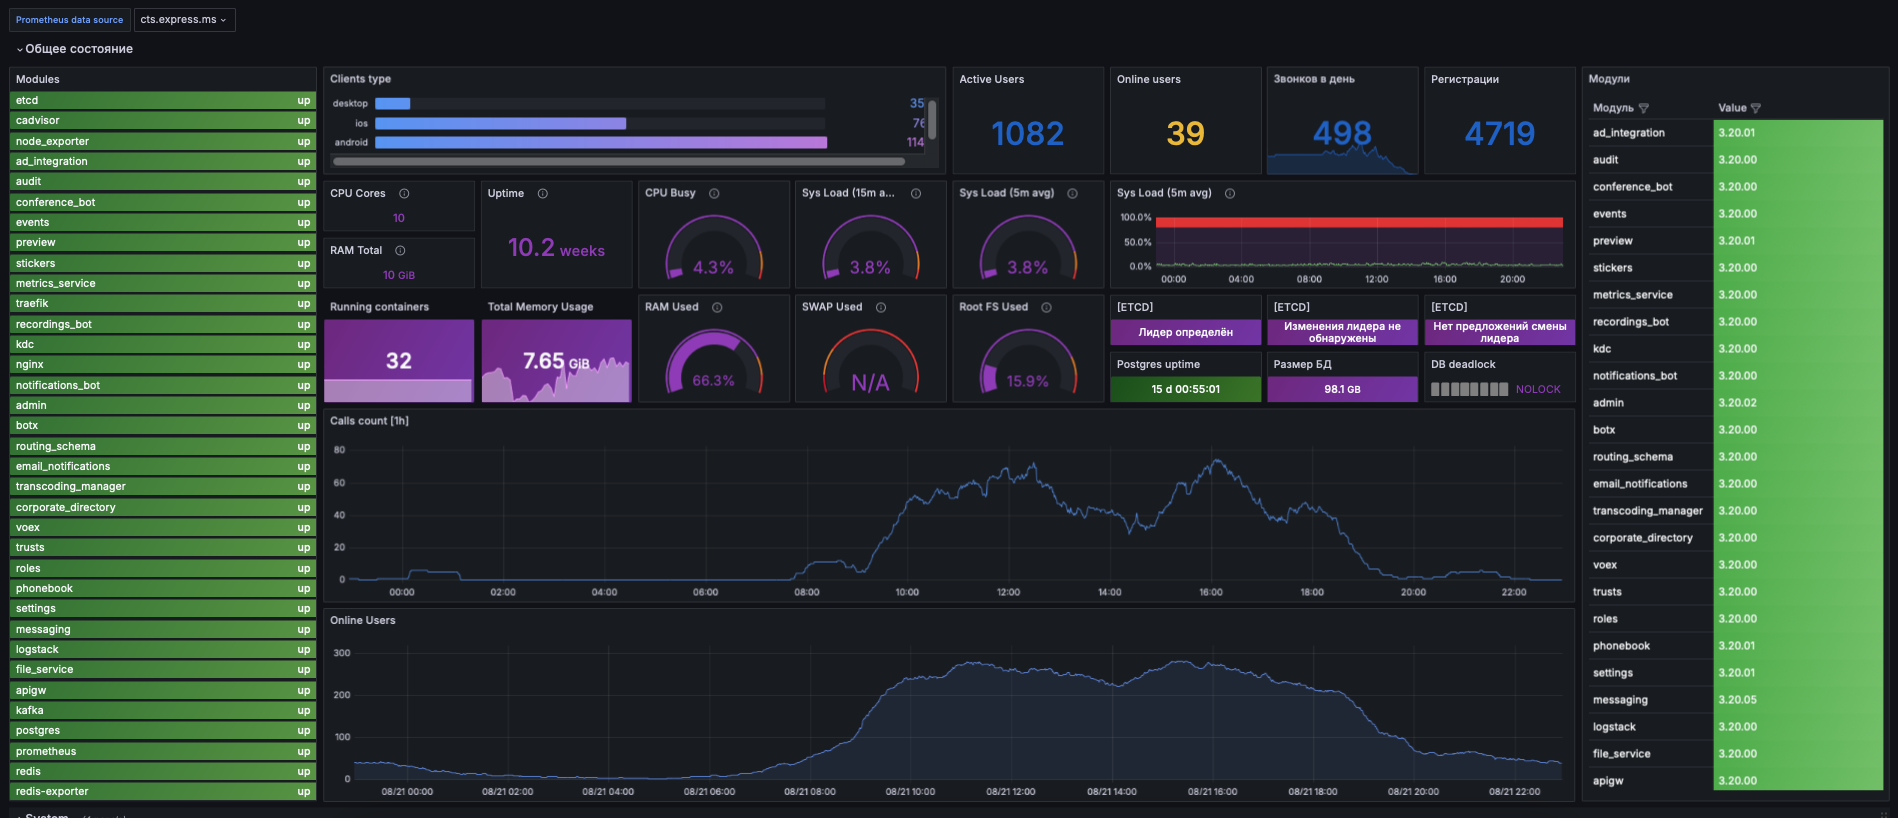Click the Uptime panel info icon
1898x818 pixels.
click(543, 193)
